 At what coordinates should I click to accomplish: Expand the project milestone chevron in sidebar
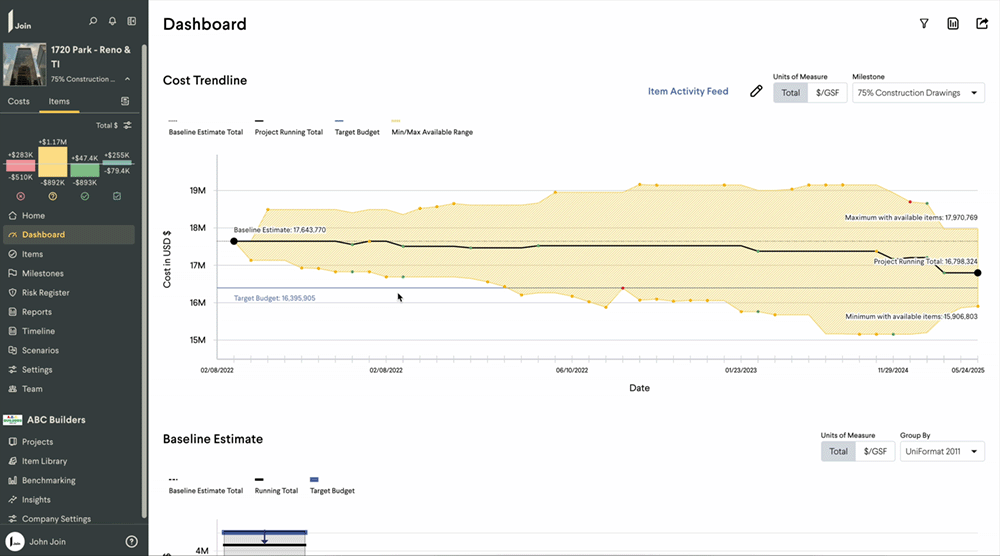tap(127, 79)
